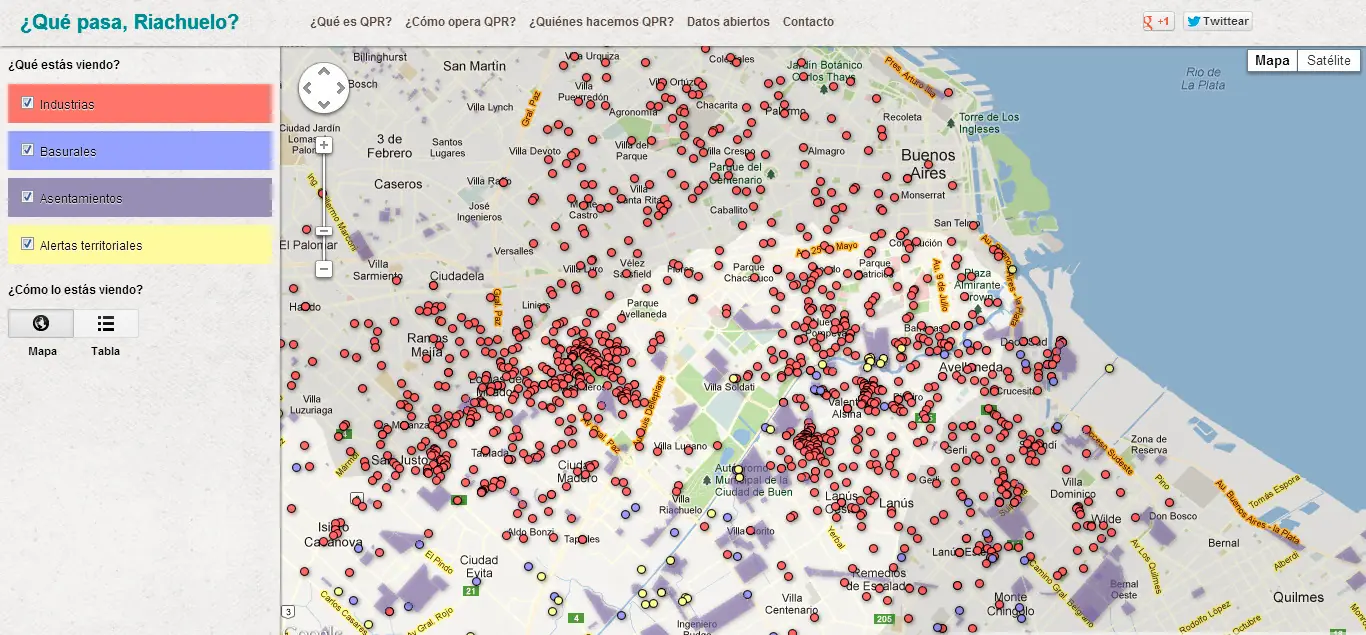The height and width of the screenshot is (635, 1366).
Task: Open the Contacto page
Action: click(808, 22)
